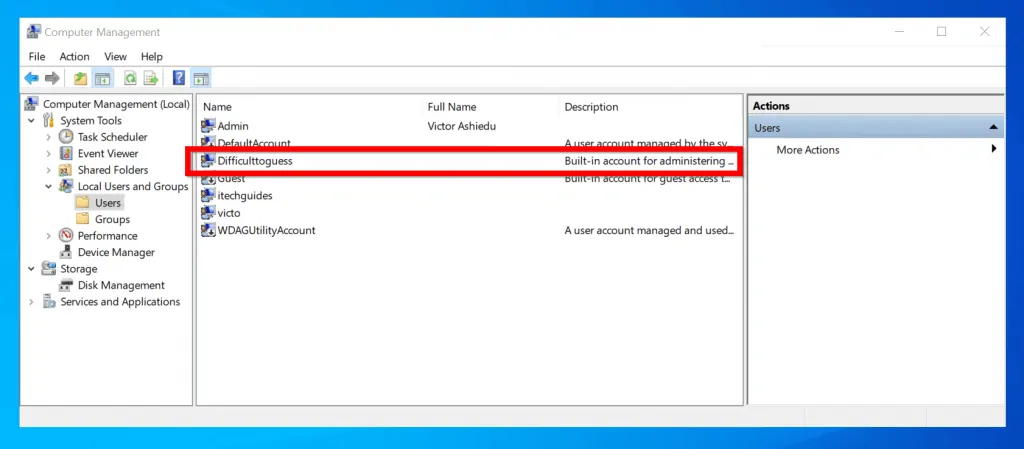The width and height of the screenshot is (1024, 449).
Task: Open the View menu
Action: pos(115,57)
